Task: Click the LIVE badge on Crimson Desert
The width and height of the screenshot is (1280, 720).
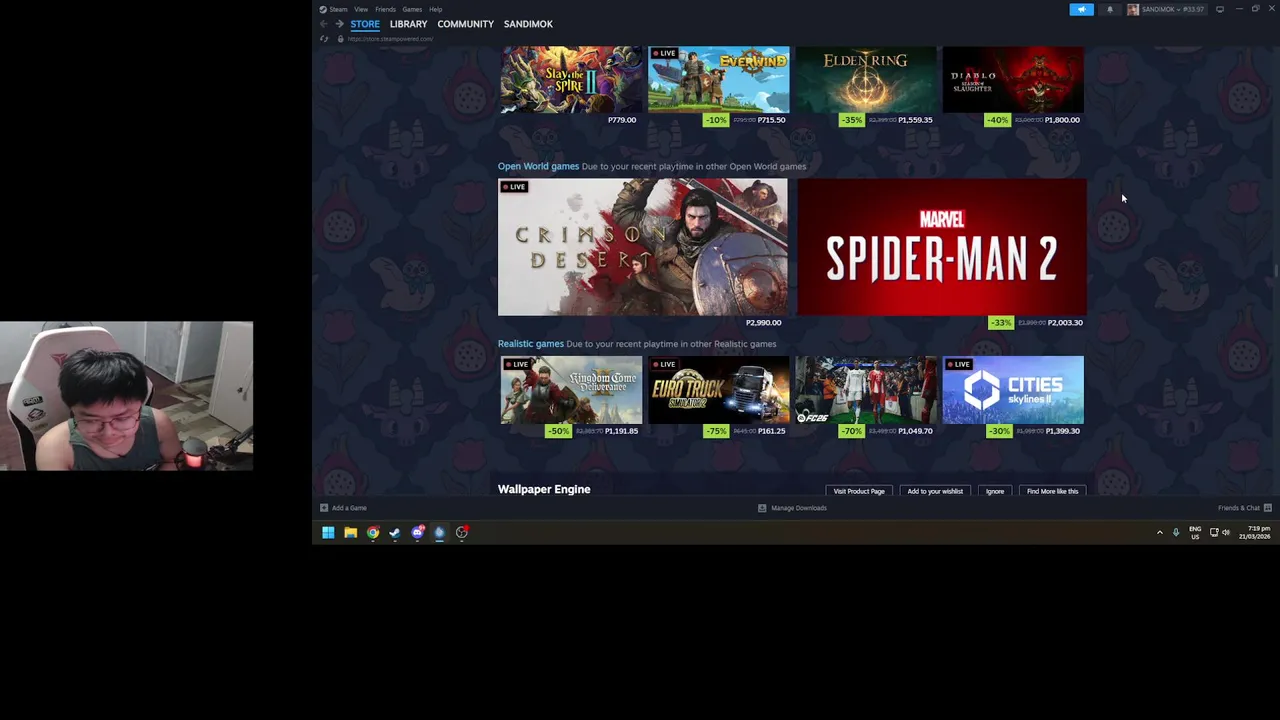Action: [514, 187]
